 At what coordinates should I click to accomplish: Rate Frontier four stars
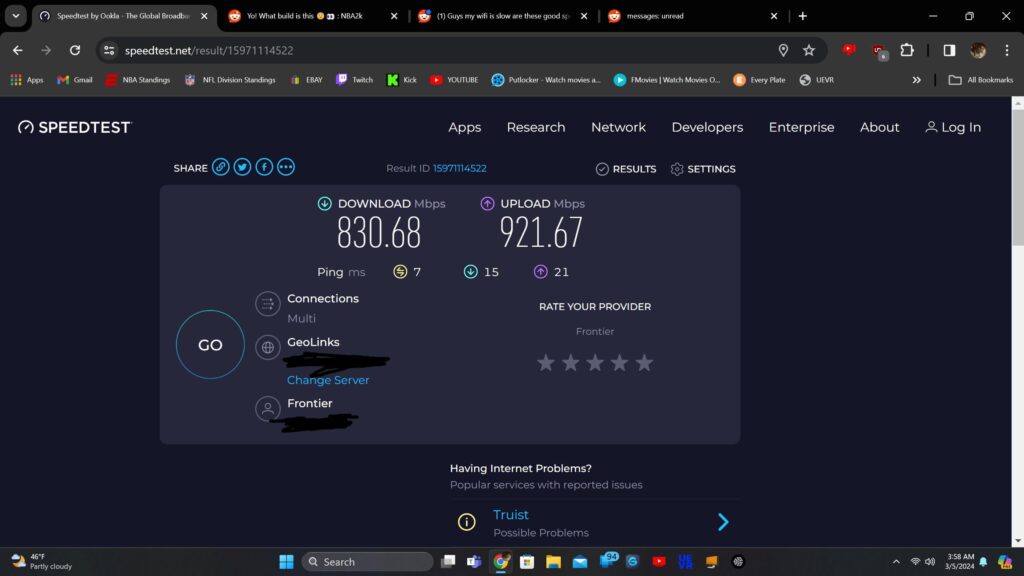click(619, 362)
